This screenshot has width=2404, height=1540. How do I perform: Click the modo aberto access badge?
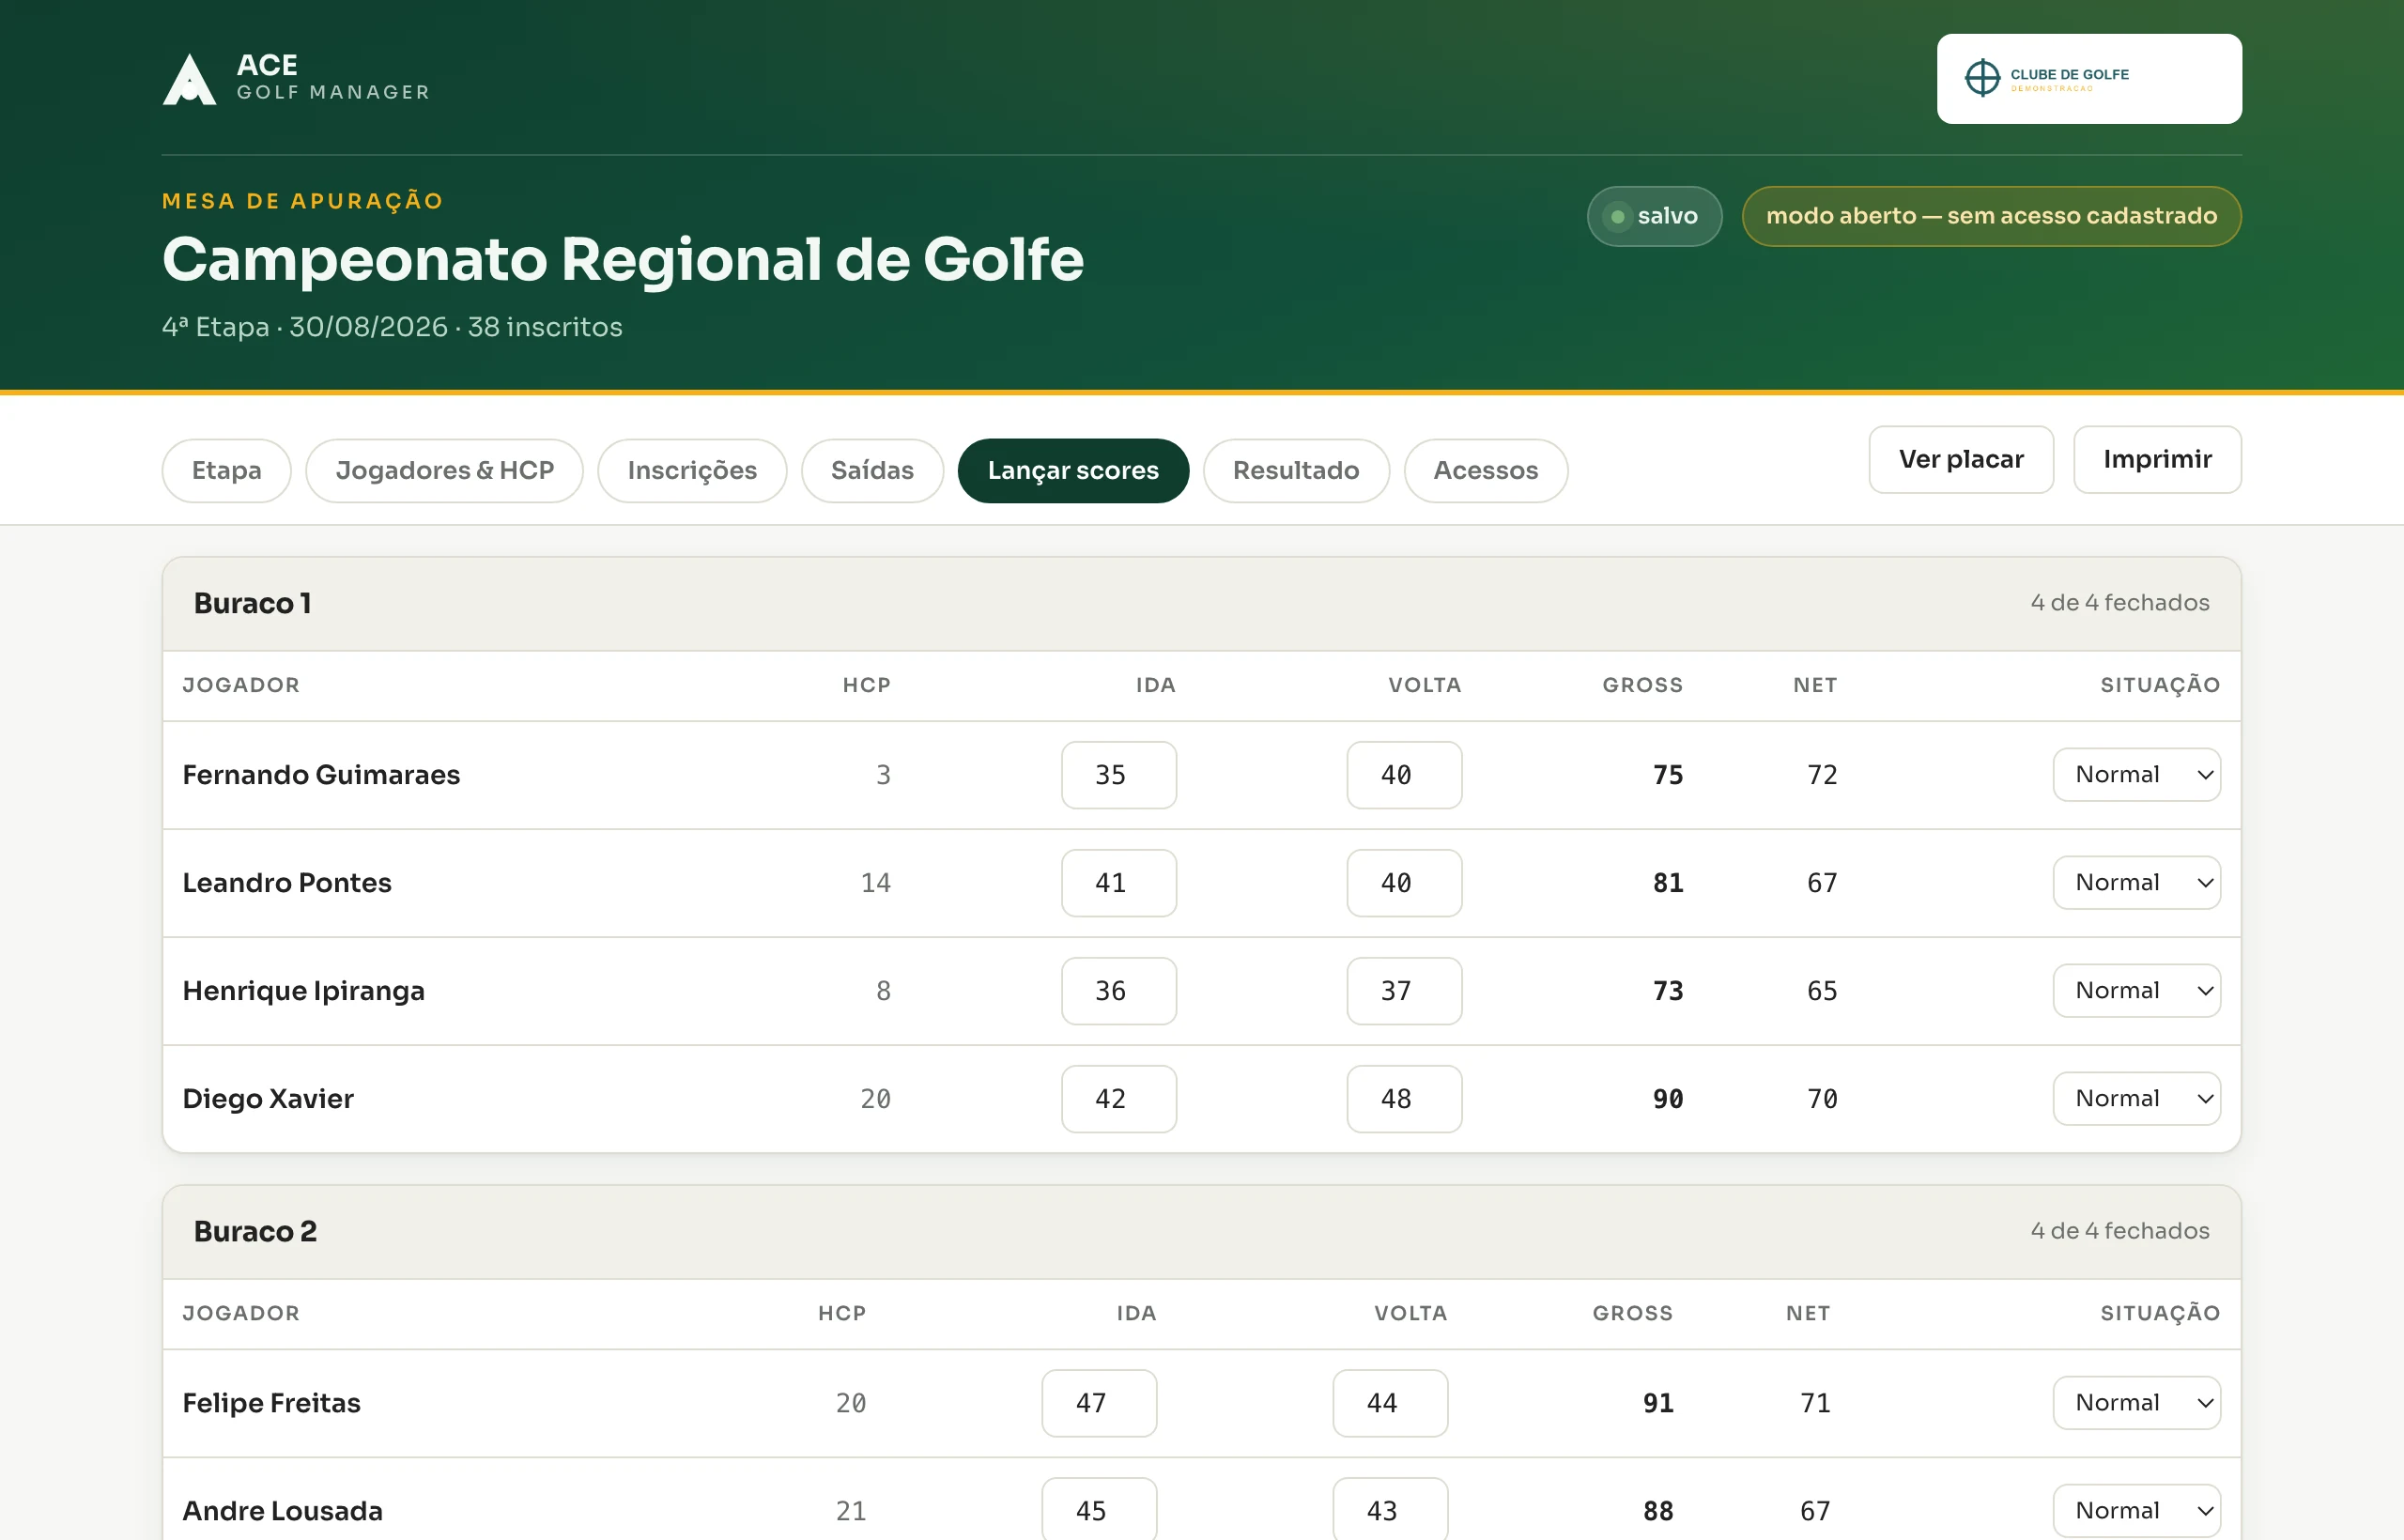click(x=1991, y=216)
